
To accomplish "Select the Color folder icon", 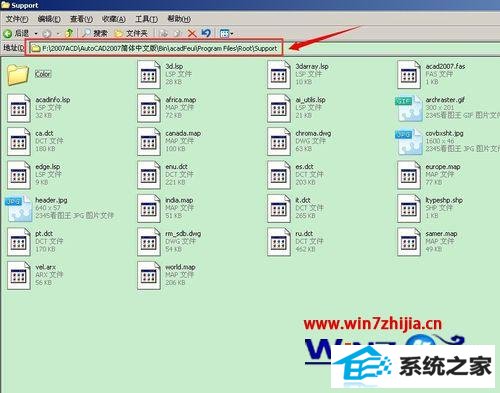I will (x=18, y=74).
